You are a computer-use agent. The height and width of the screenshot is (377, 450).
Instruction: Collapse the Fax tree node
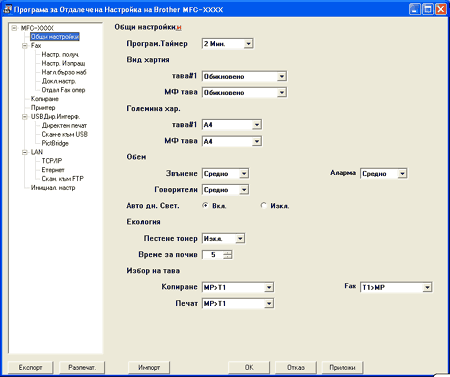[x=25, y=46]
